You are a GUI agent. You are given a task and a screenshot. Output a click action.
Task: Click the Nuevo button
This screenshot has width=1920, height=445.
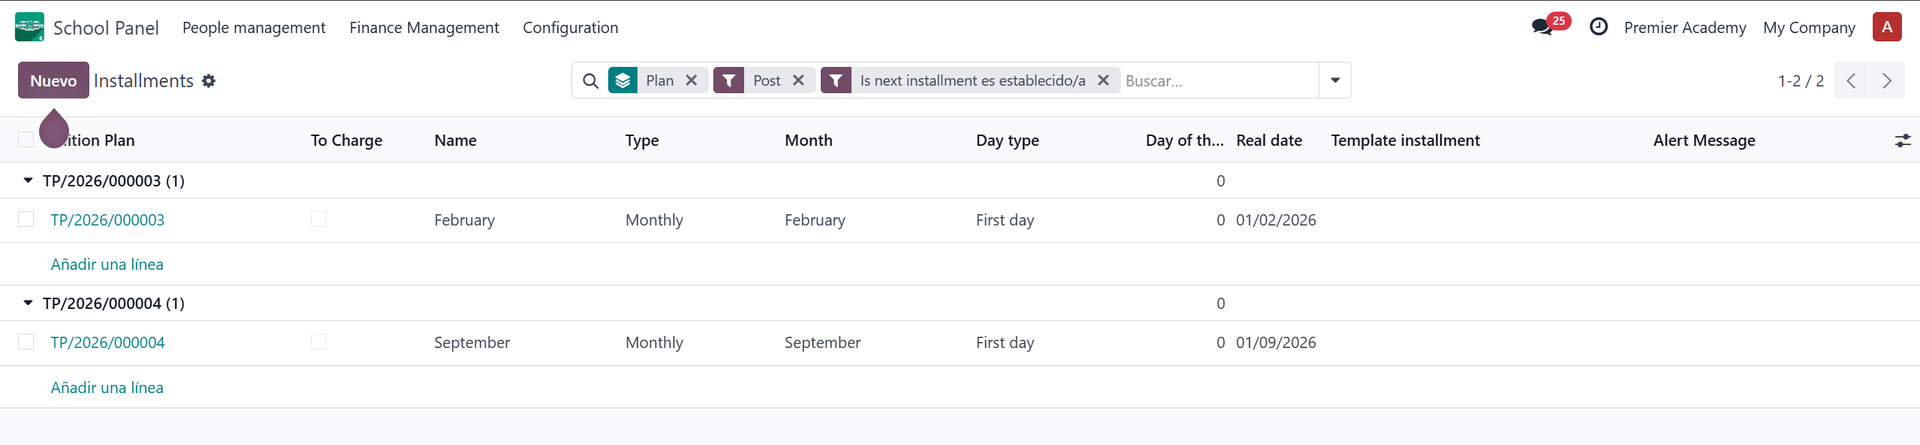click(53, 81)
